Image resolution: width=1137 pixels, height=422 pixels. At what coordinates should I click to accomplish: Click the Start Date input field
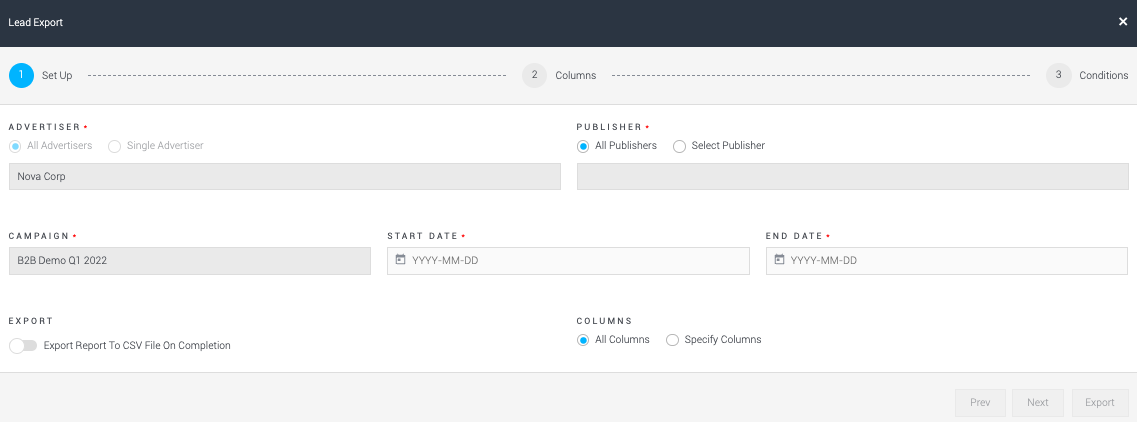568,261
